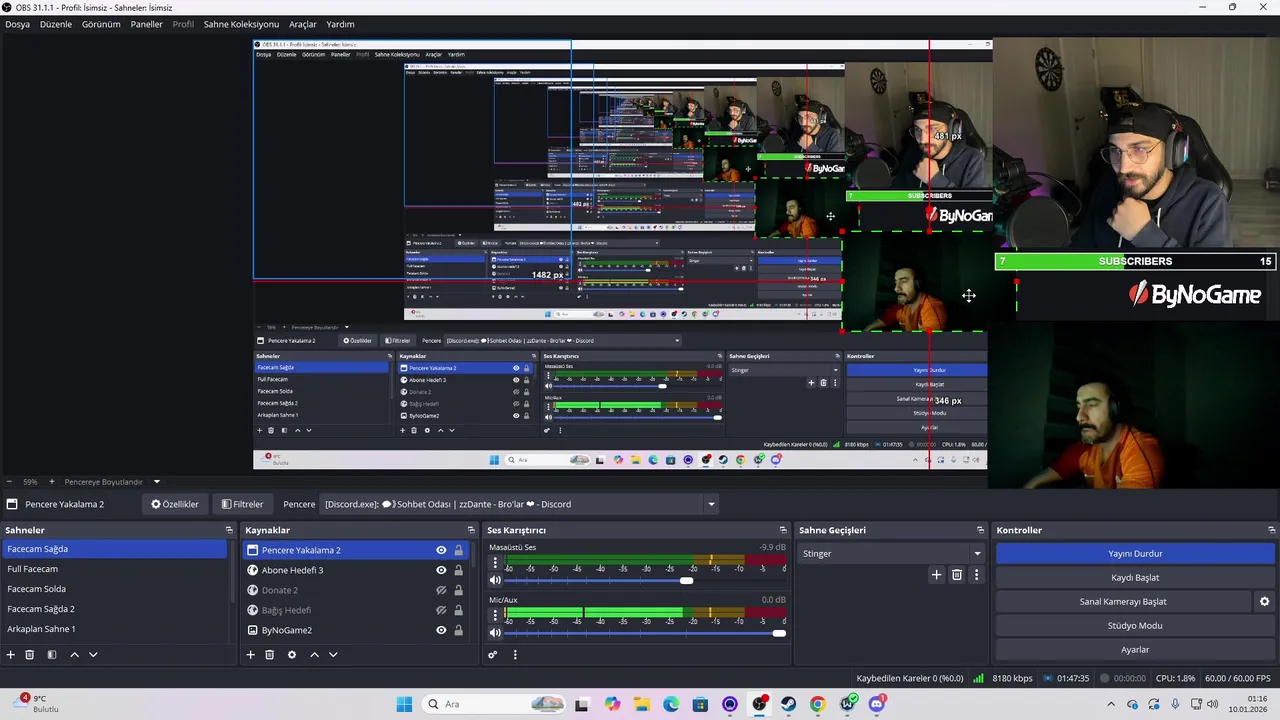Open the Sahne Koleksiyonu menu
1280x720 pixels.
pos(241,24)
